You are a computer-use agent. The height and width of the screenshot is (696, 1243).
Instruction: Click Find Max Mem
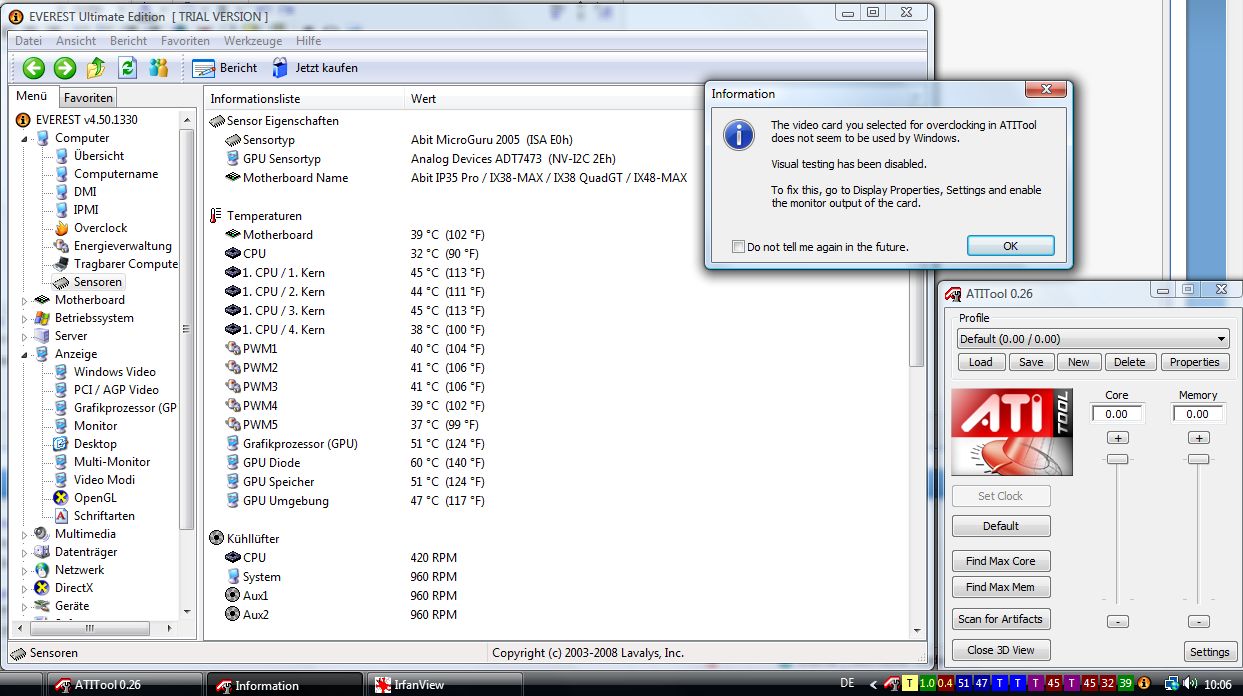1001,587
